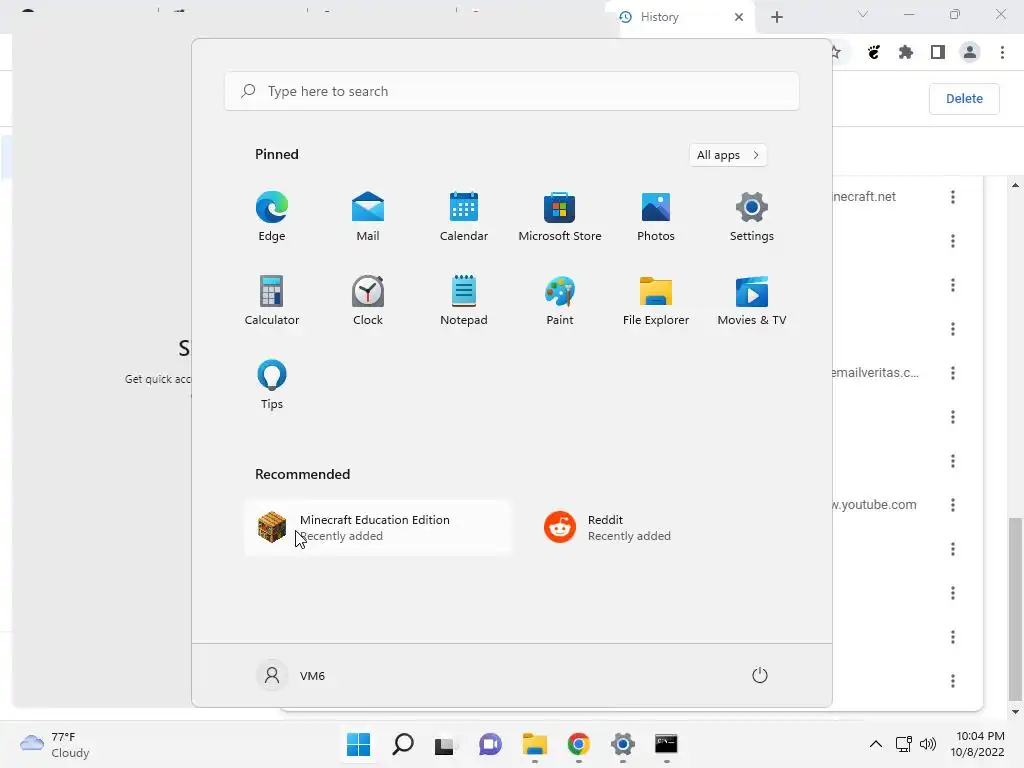Launch Movies & TV app
Viewport: 1024px width, 768px height.
point(752,300)
